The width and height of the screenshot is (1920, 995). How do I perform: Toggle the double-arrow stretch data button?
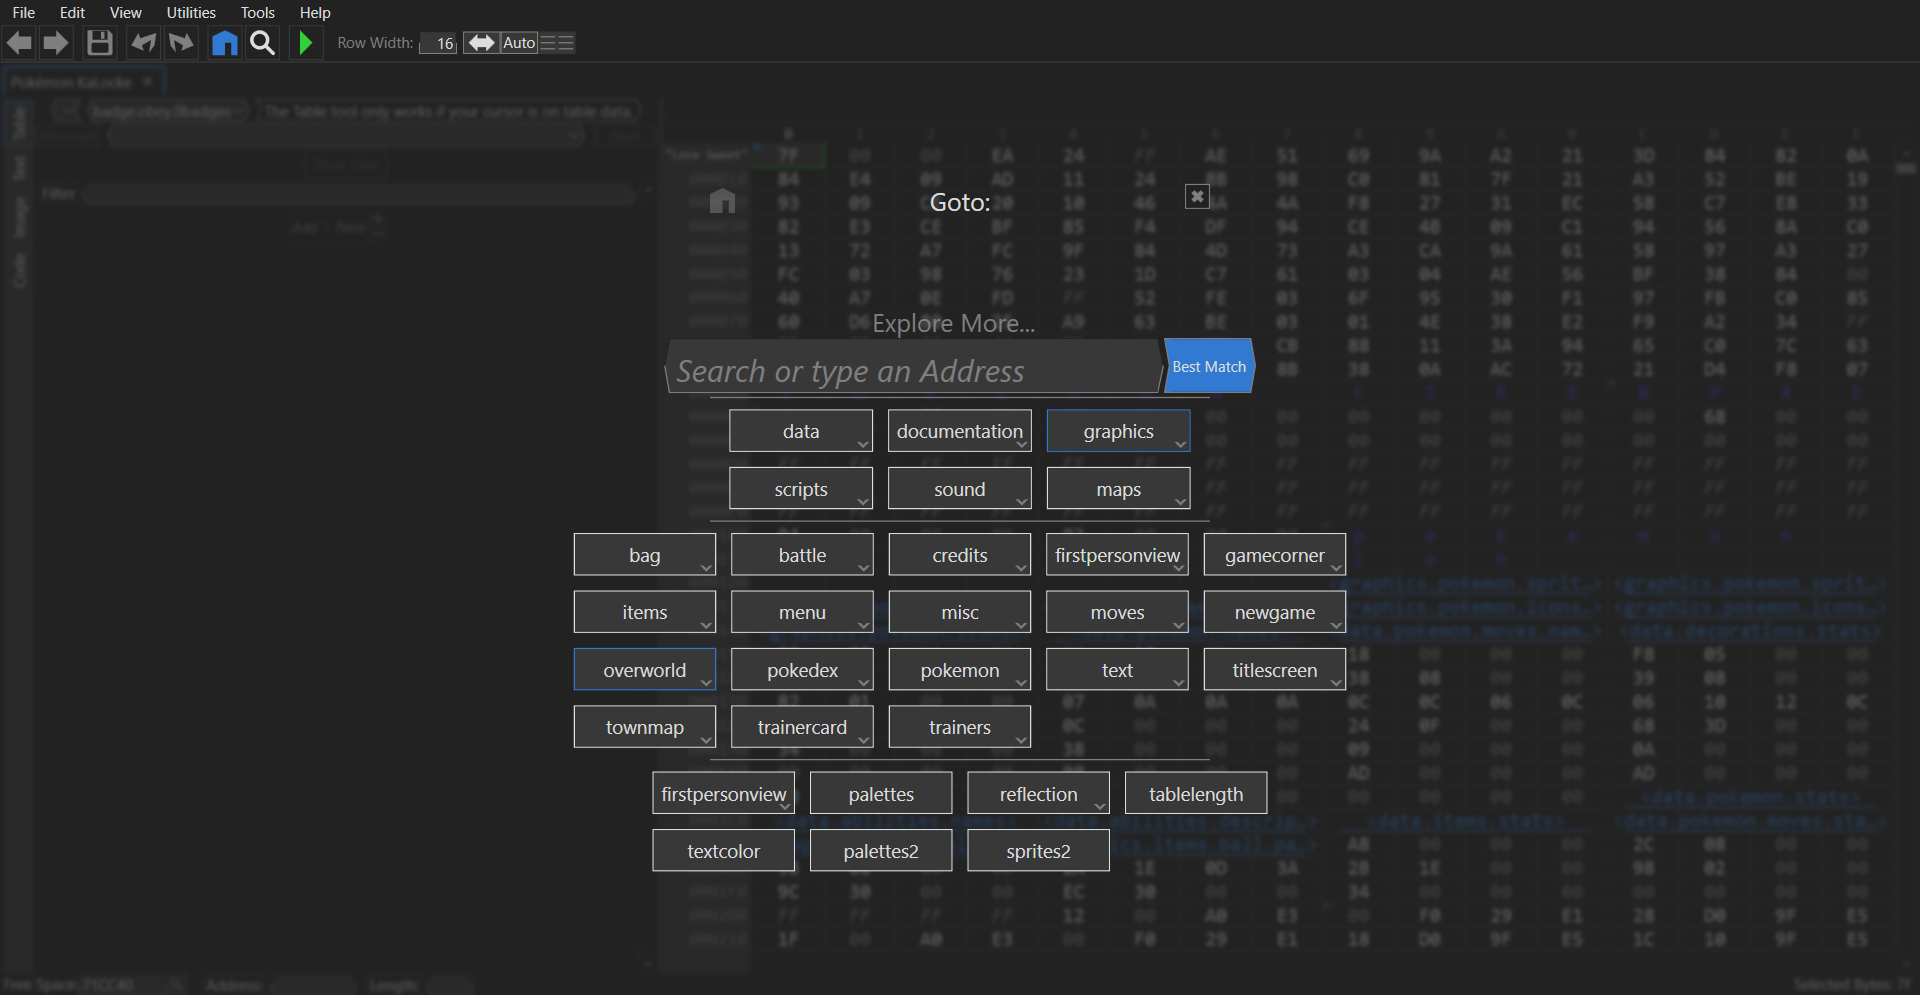[x=481, y=43]
